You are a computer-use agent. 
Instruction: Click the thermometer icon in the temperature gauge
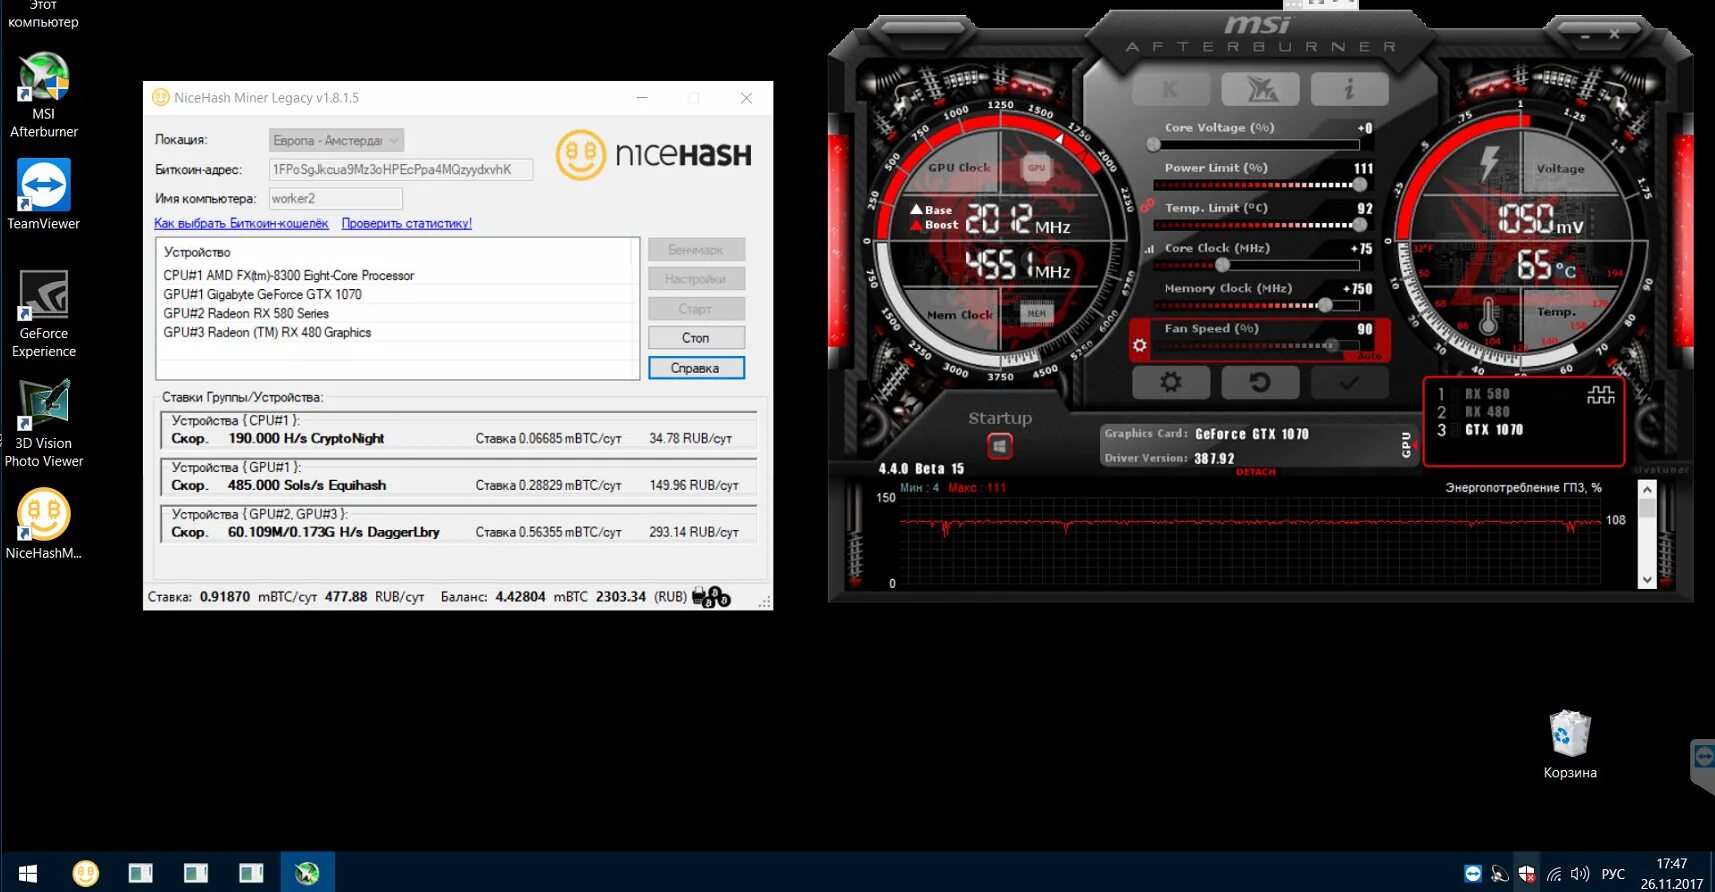(1488, 316)
